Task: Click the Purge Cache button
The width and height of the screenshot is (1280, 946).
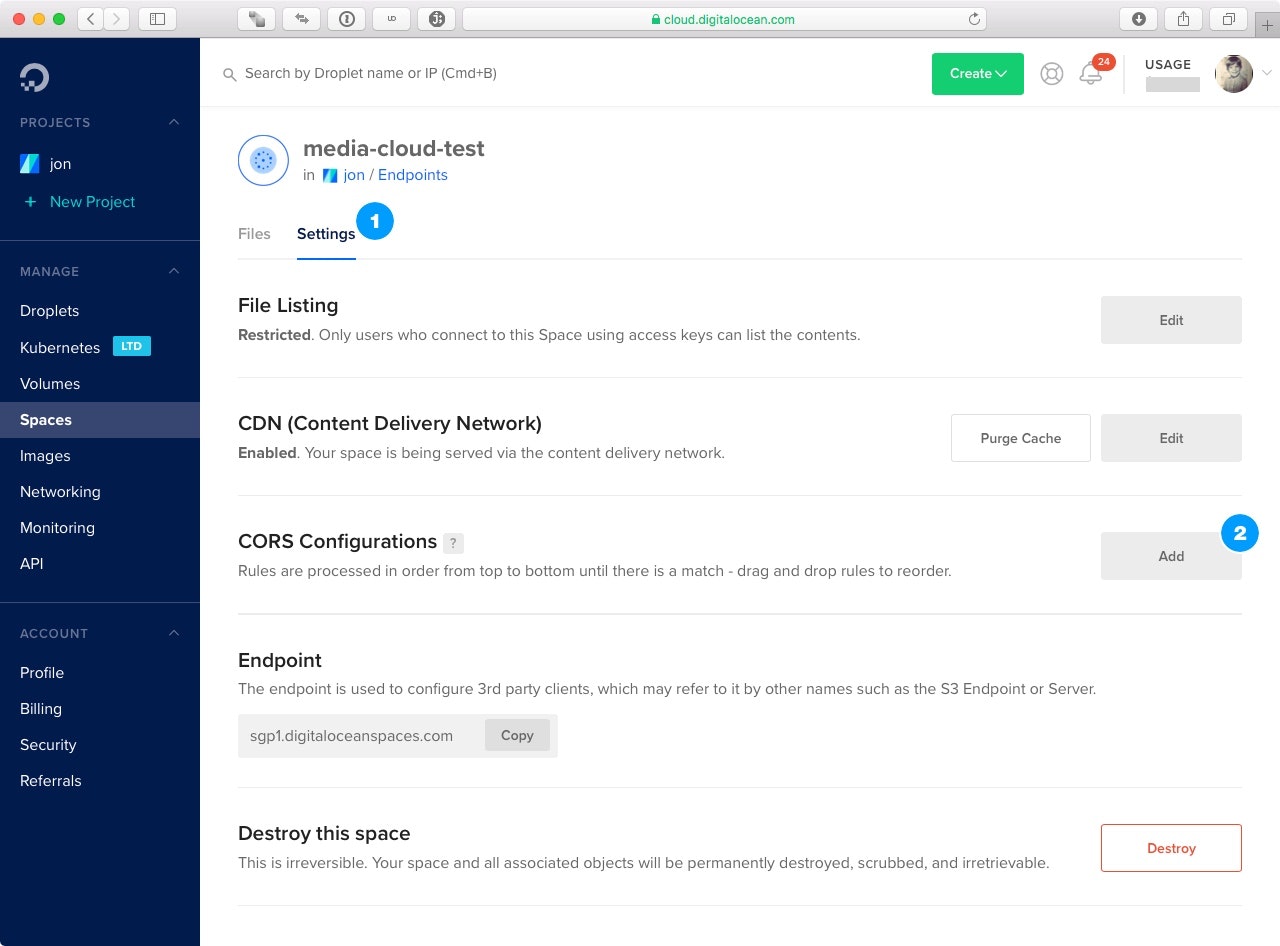Action: tap(1021, 438)
